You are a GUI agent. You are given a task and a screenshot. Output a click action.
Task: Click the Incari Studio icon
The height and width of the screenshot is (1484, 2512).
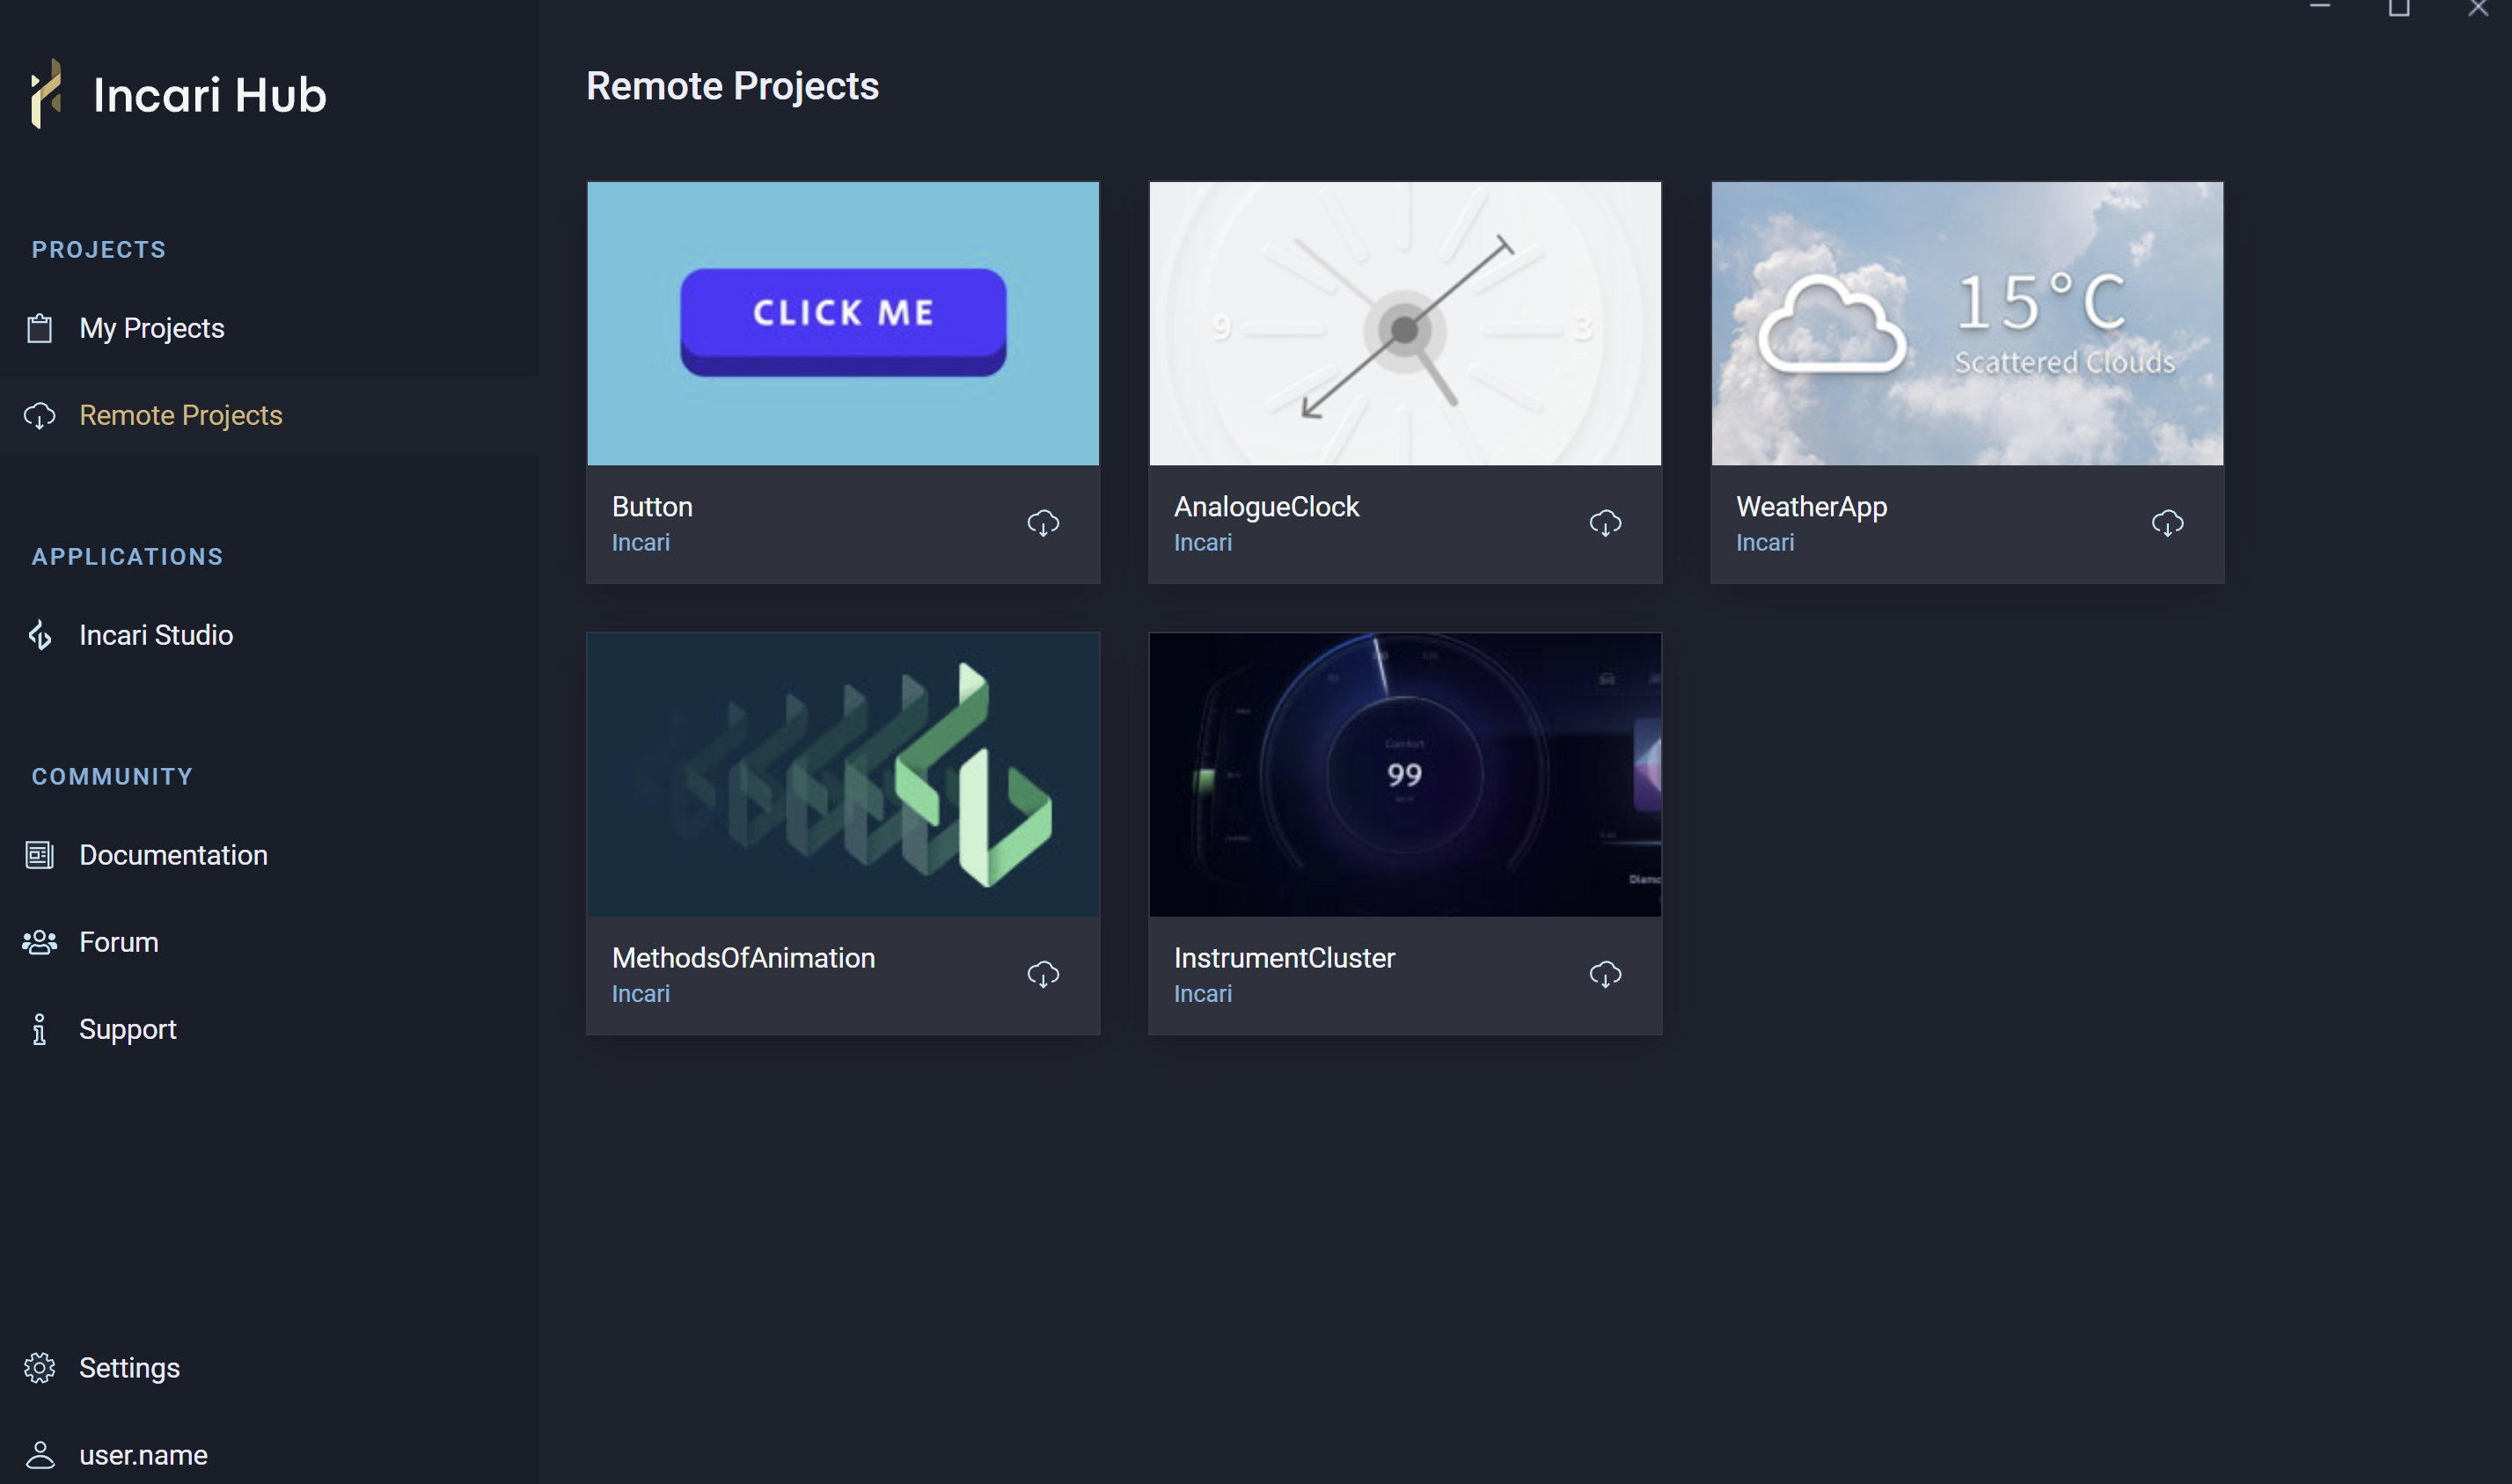tap(40, 635)
